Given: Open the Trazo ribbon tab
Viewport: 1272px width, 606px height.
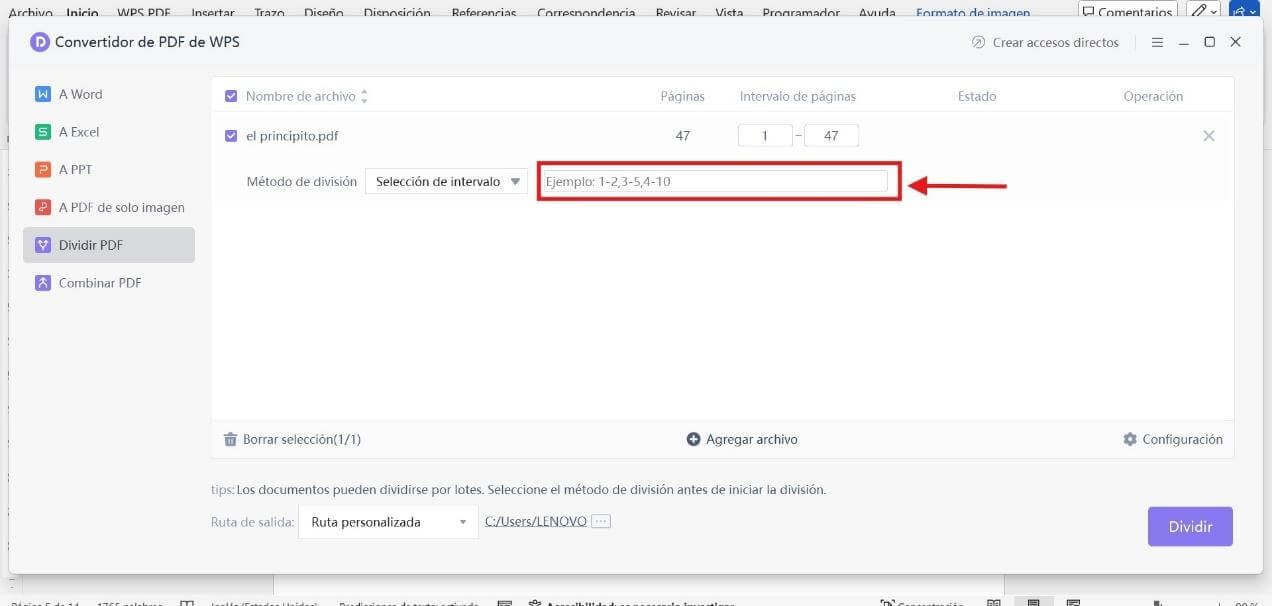Looking at the screenshot, I should pos(269,13).
